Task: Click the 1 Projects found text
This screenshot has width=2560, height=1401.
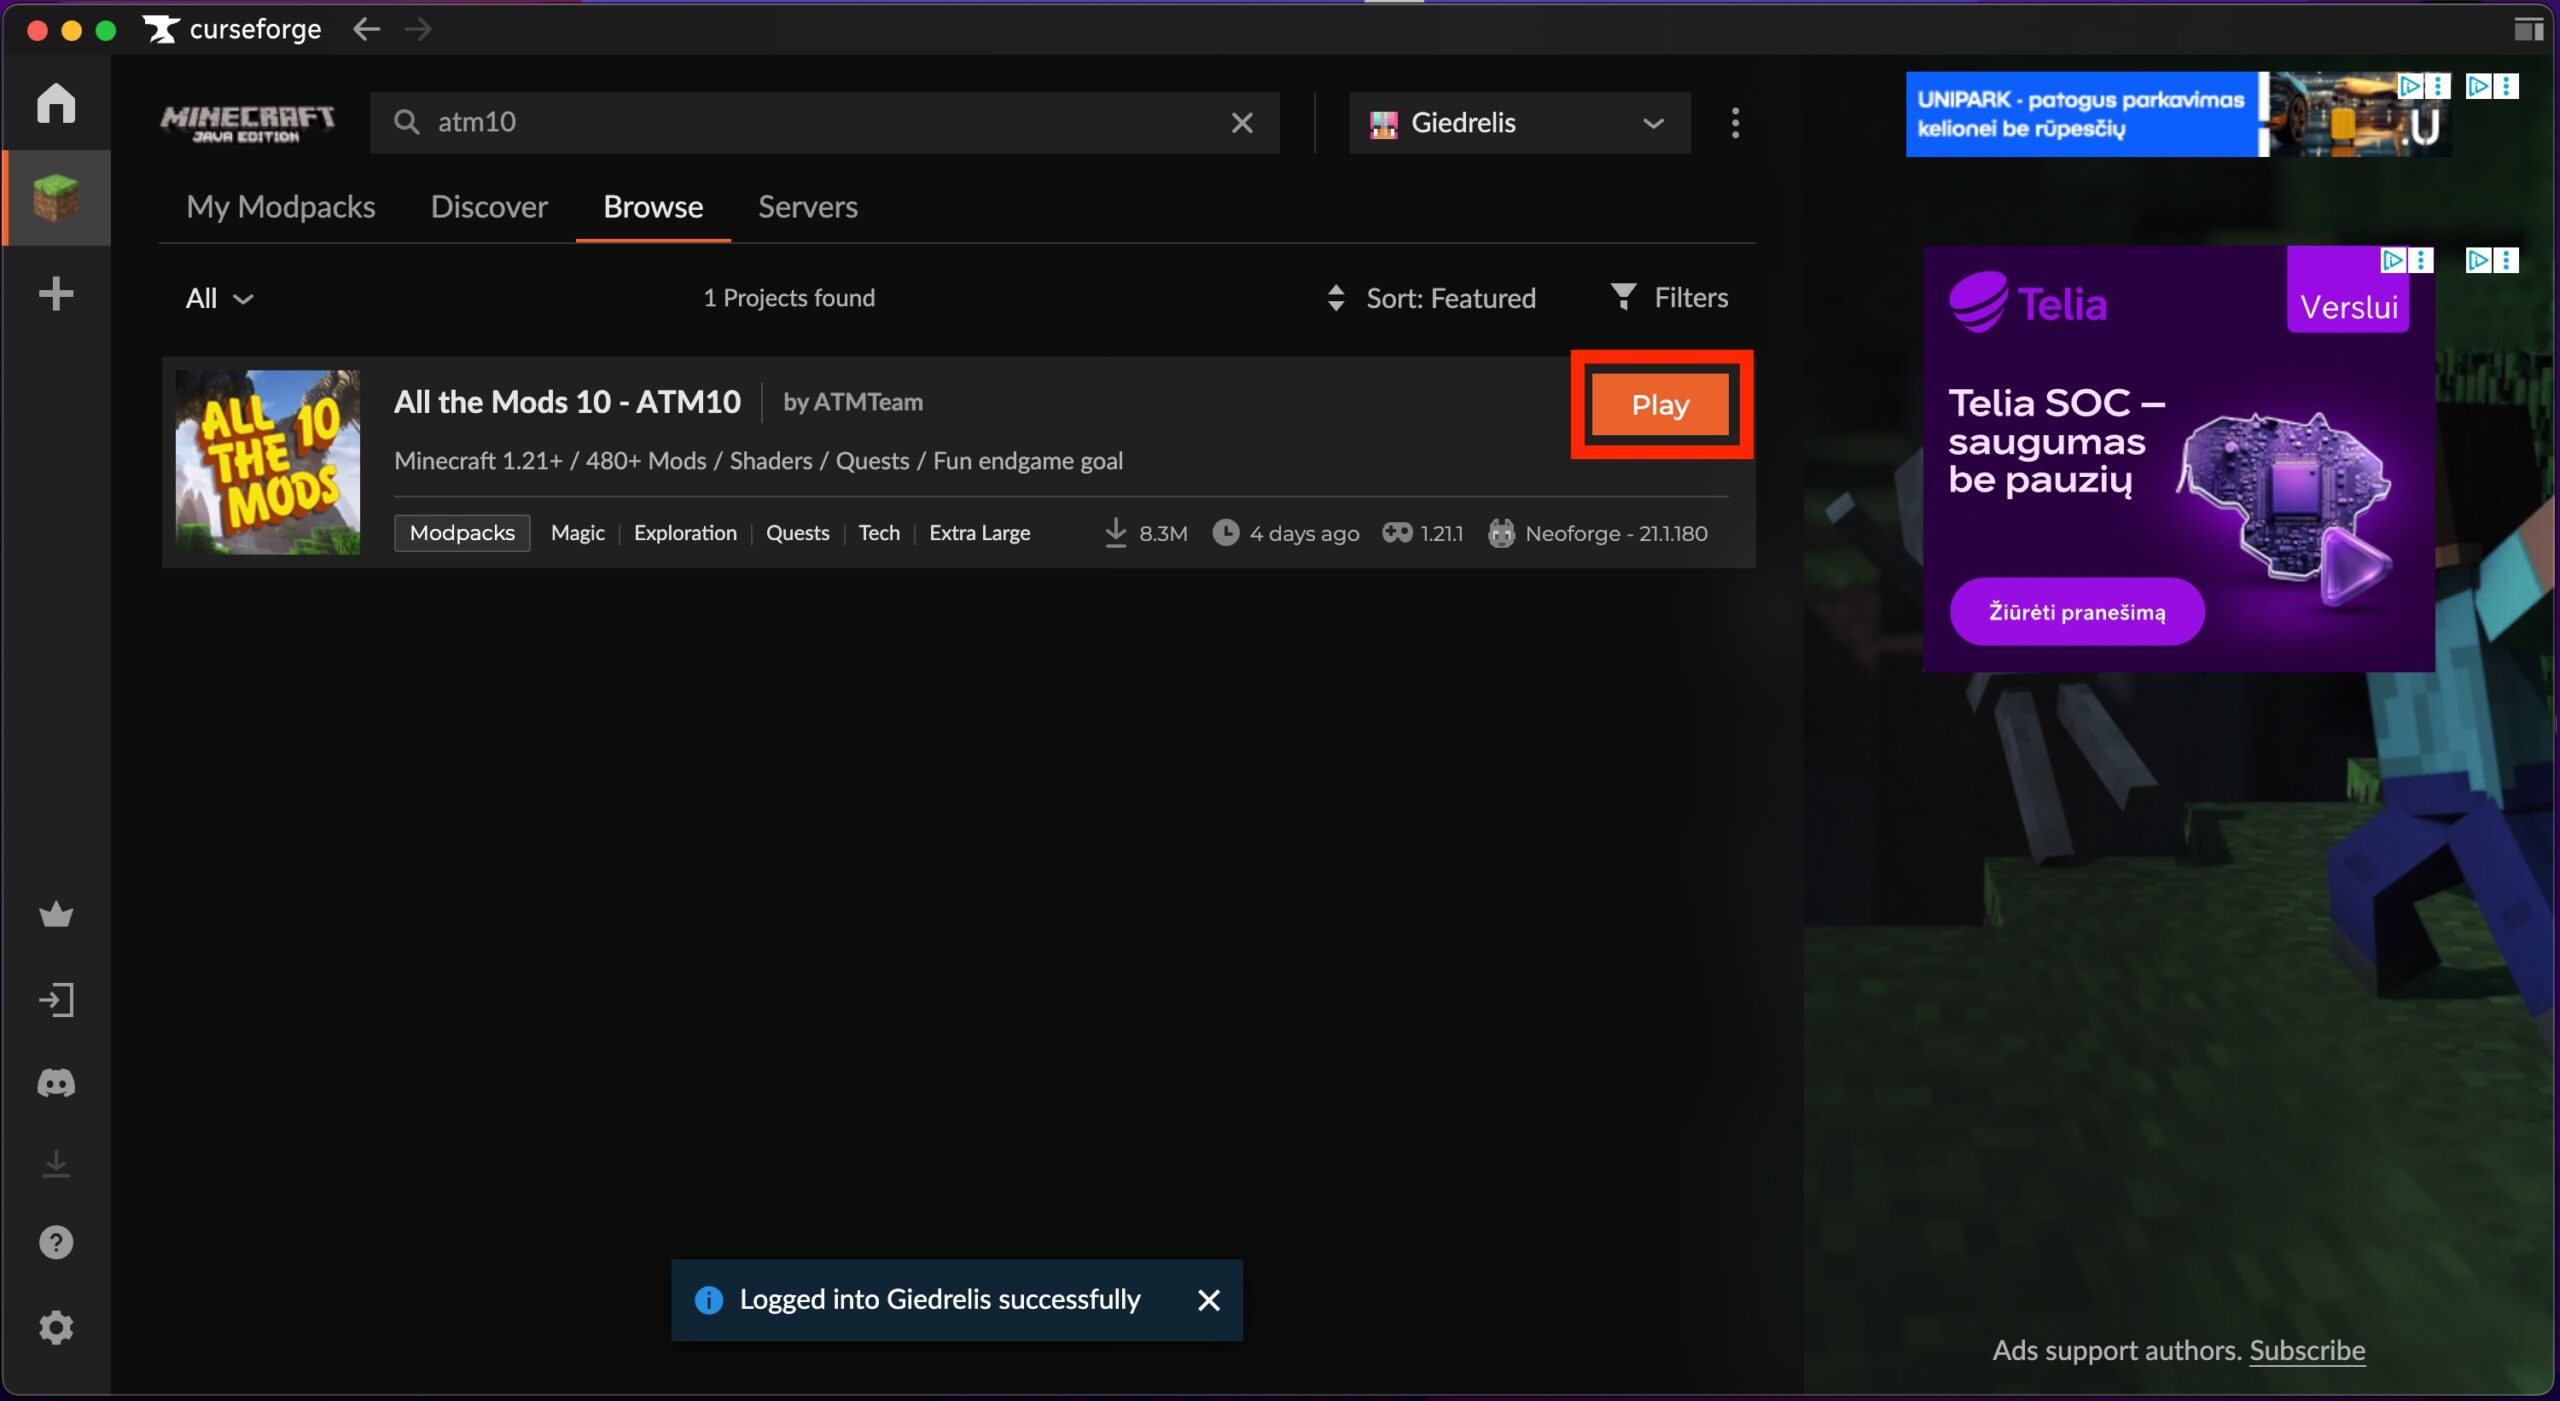Action: point(789,298)
